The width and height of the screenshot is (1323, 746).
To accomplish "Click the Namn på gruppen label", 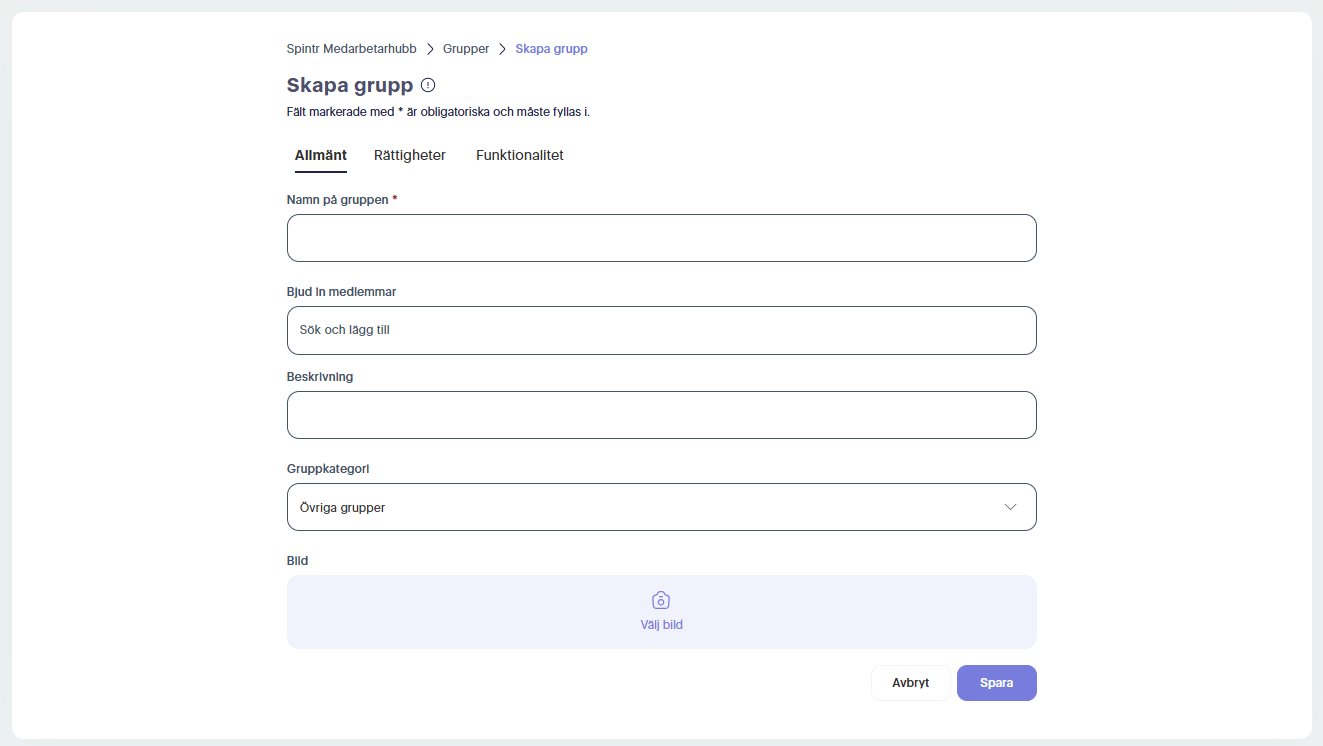I will [338, 200].
